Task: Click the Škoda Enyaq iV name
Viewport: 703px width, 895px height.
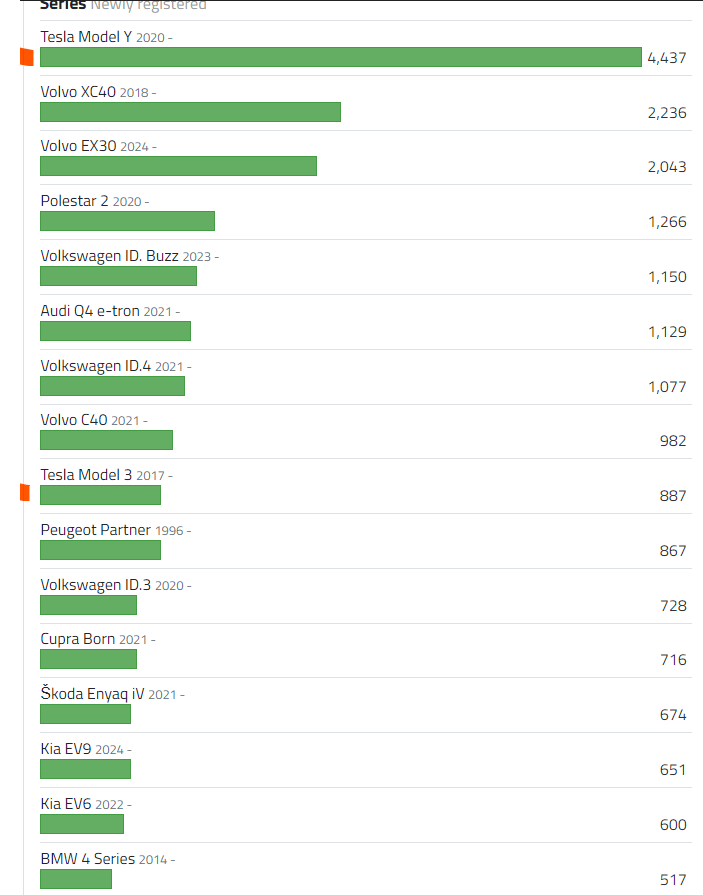Action: click(92, 694)
